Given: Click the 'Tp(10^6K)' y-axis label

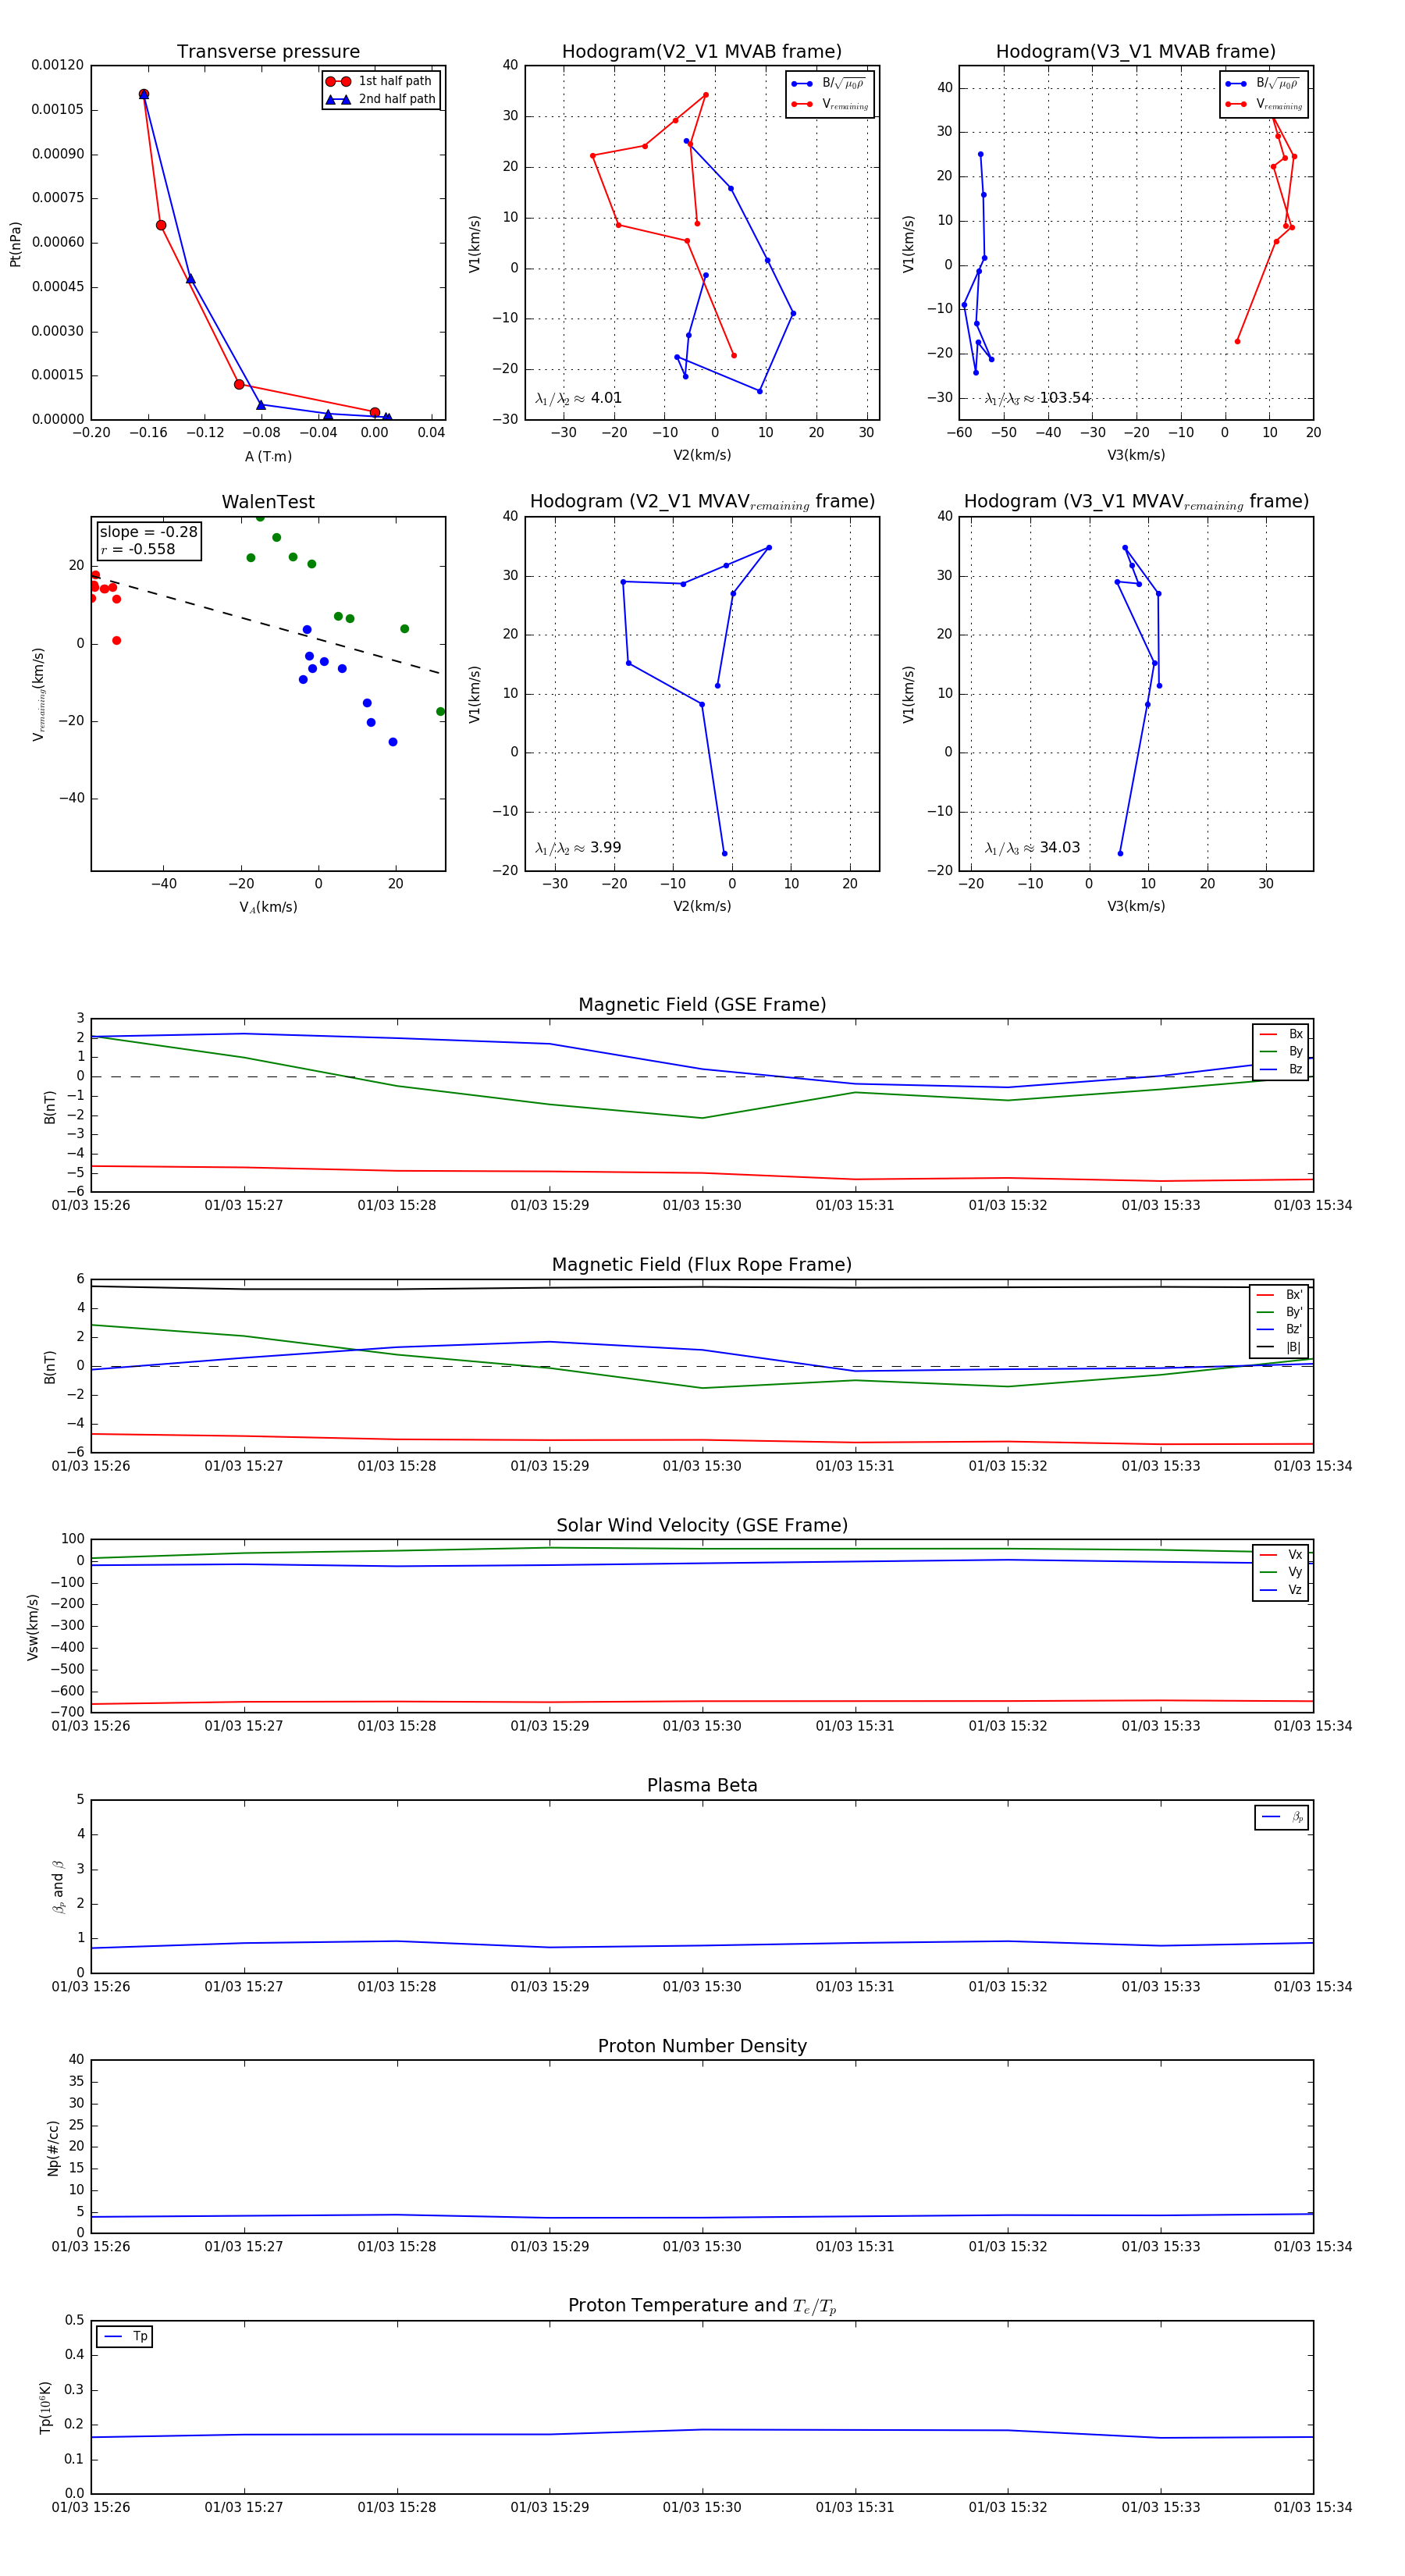Looking at the screenshot, I should [45, 2408].
